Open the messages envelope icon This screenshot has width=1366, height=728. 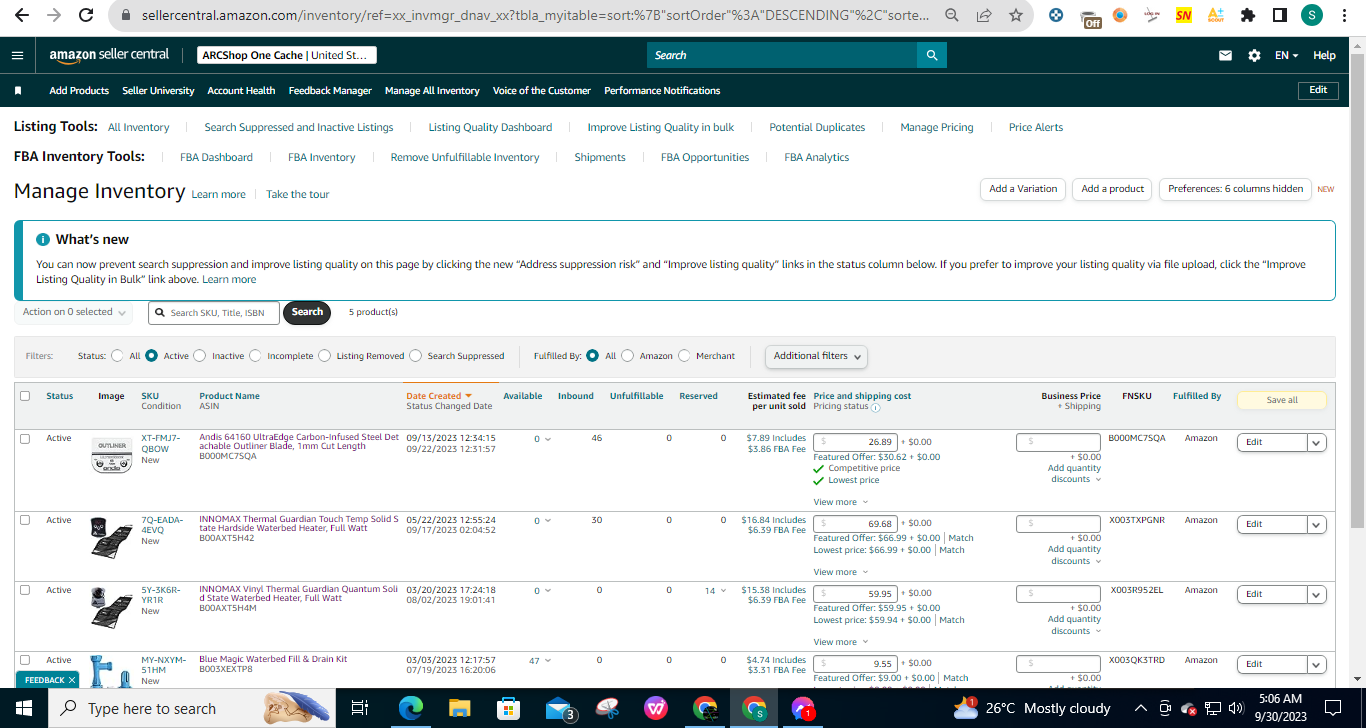(x=1225, y=56)
